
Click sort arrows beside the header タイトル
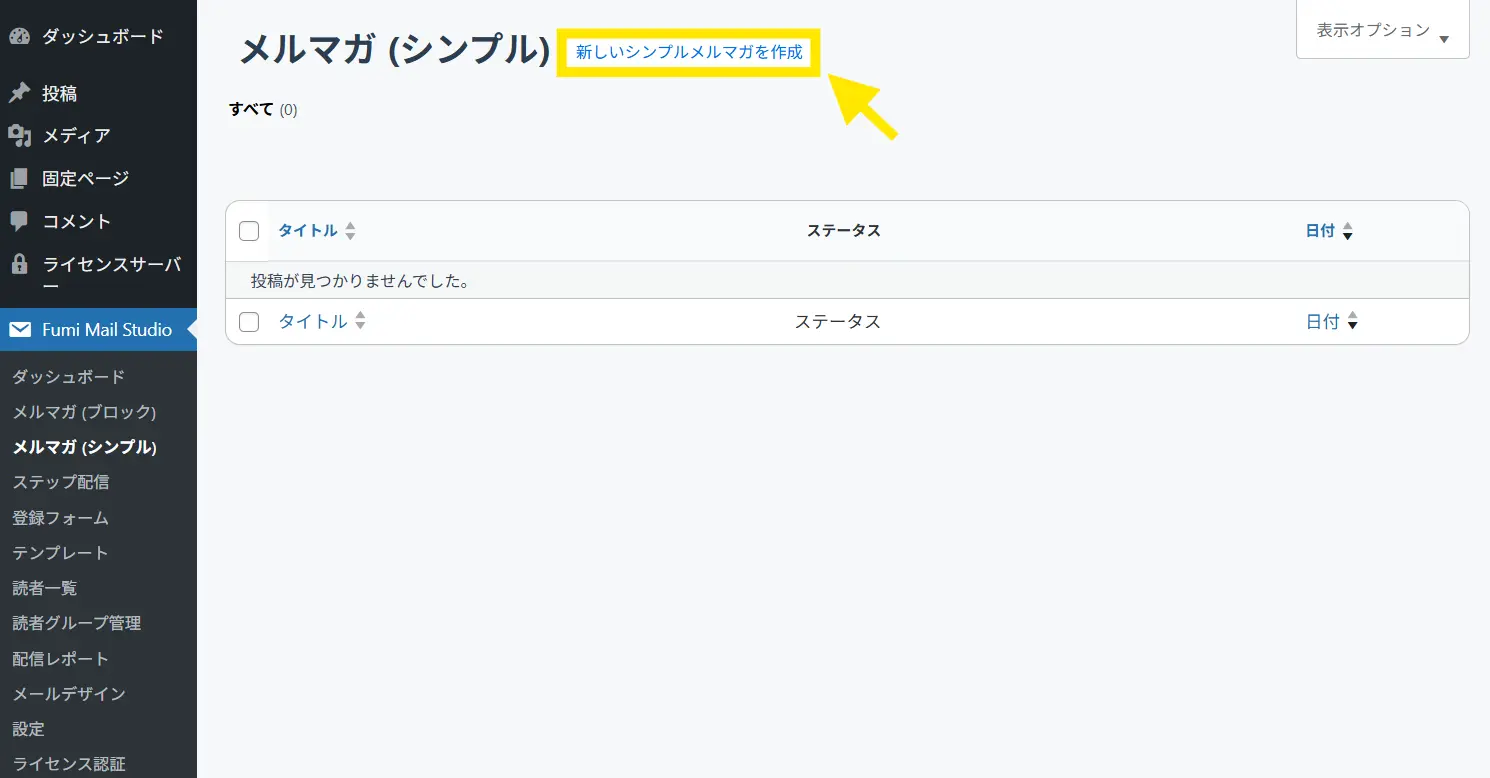coord(350,231)
